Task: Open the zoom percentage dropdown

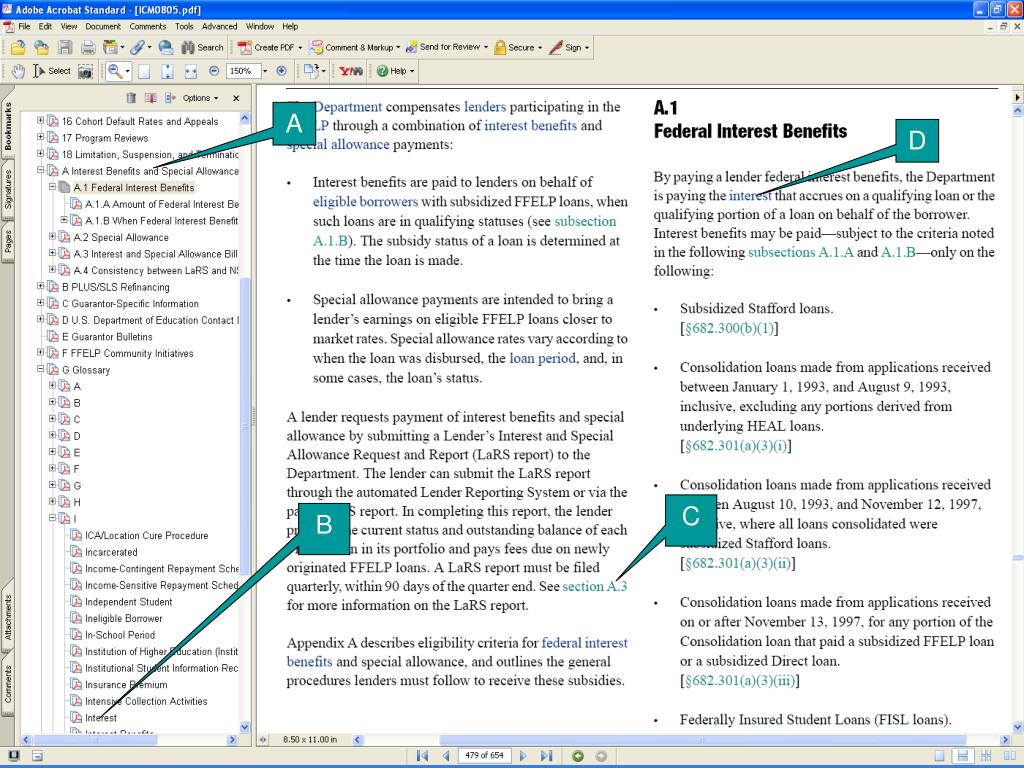Action: pos(264,71)
